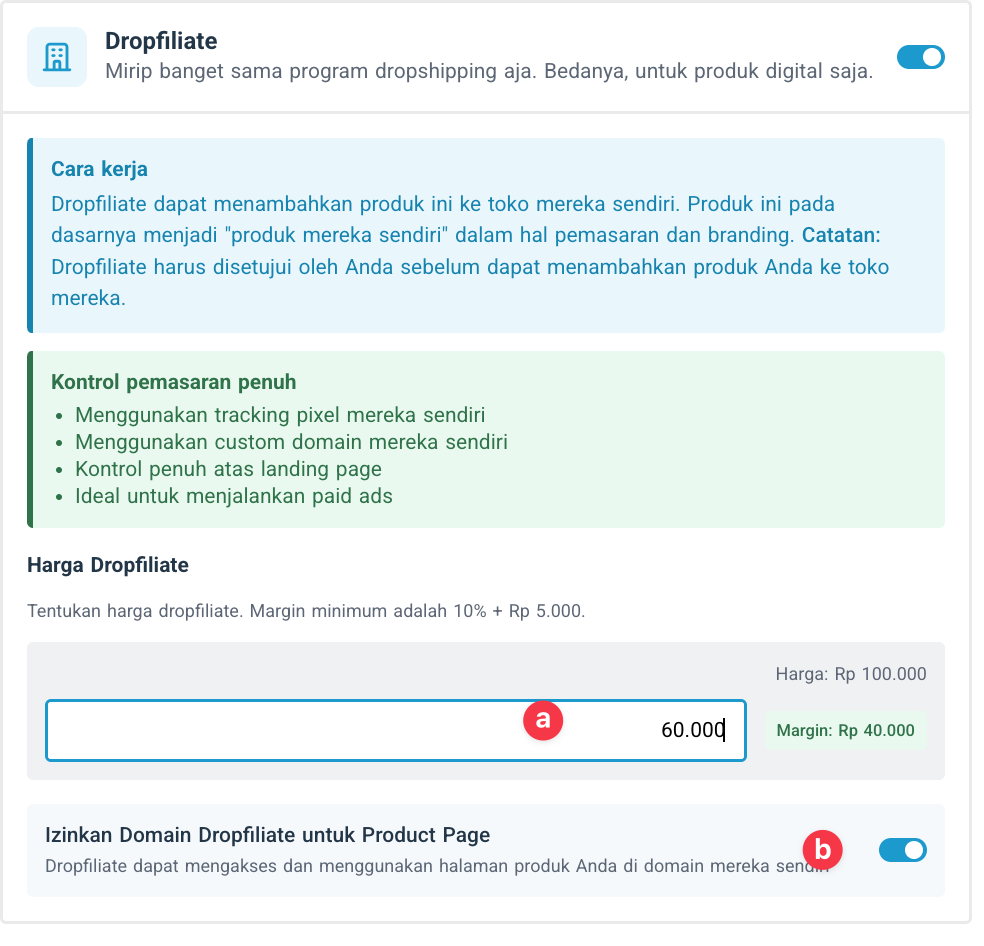The height and width of the screenshot is (946, 984).
Task: Select the Cara kerja heading
Action: tap(99, 168)
